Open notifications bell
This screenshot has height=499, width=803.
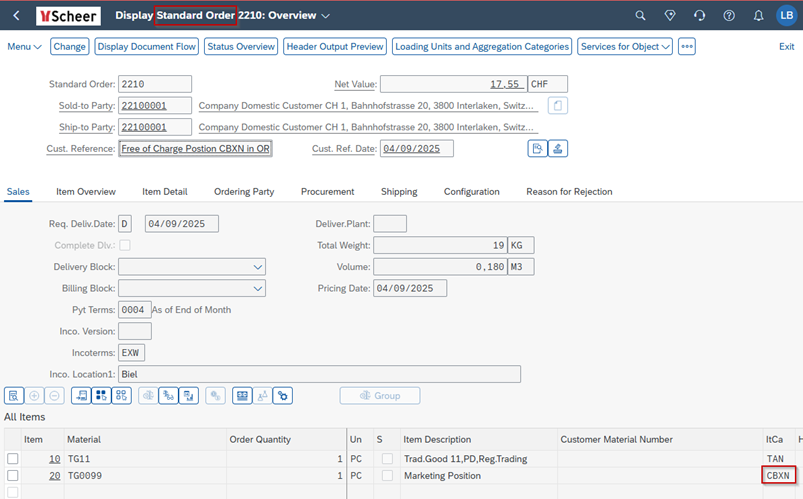[758, 15]
